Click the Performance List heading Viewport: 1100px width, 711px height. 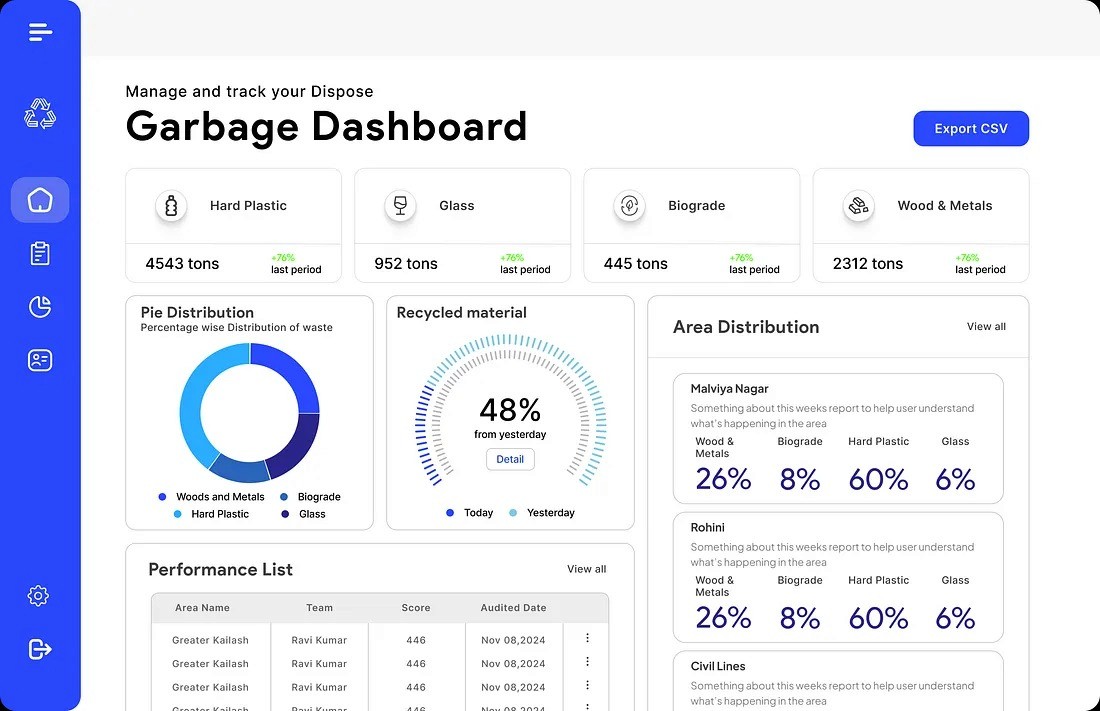220,569
